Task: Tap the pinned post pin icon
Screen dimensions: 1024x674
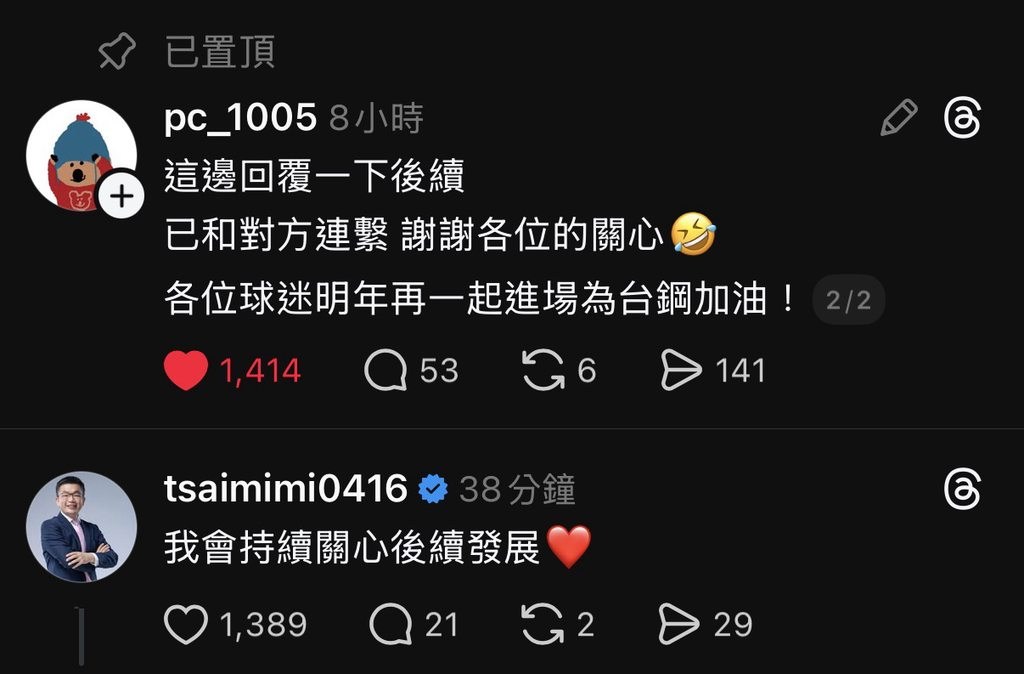Action: [117, 51]
